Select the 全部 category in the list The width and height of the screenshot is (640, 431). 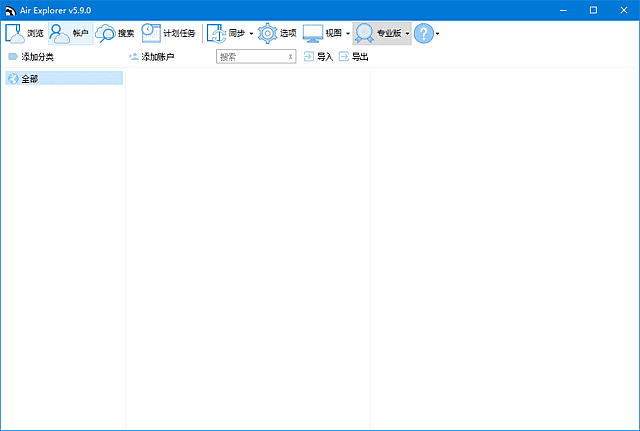point(30,78)
